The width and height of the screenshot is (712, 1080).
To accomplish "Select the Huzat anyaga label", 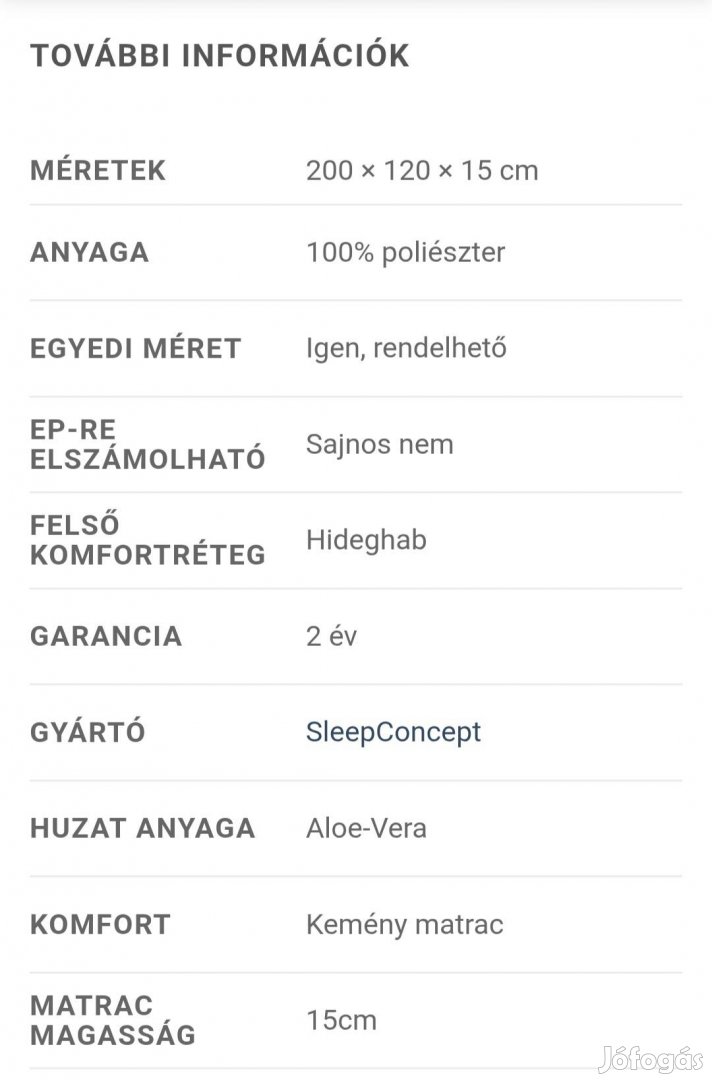I will click(x=143, y=828).
